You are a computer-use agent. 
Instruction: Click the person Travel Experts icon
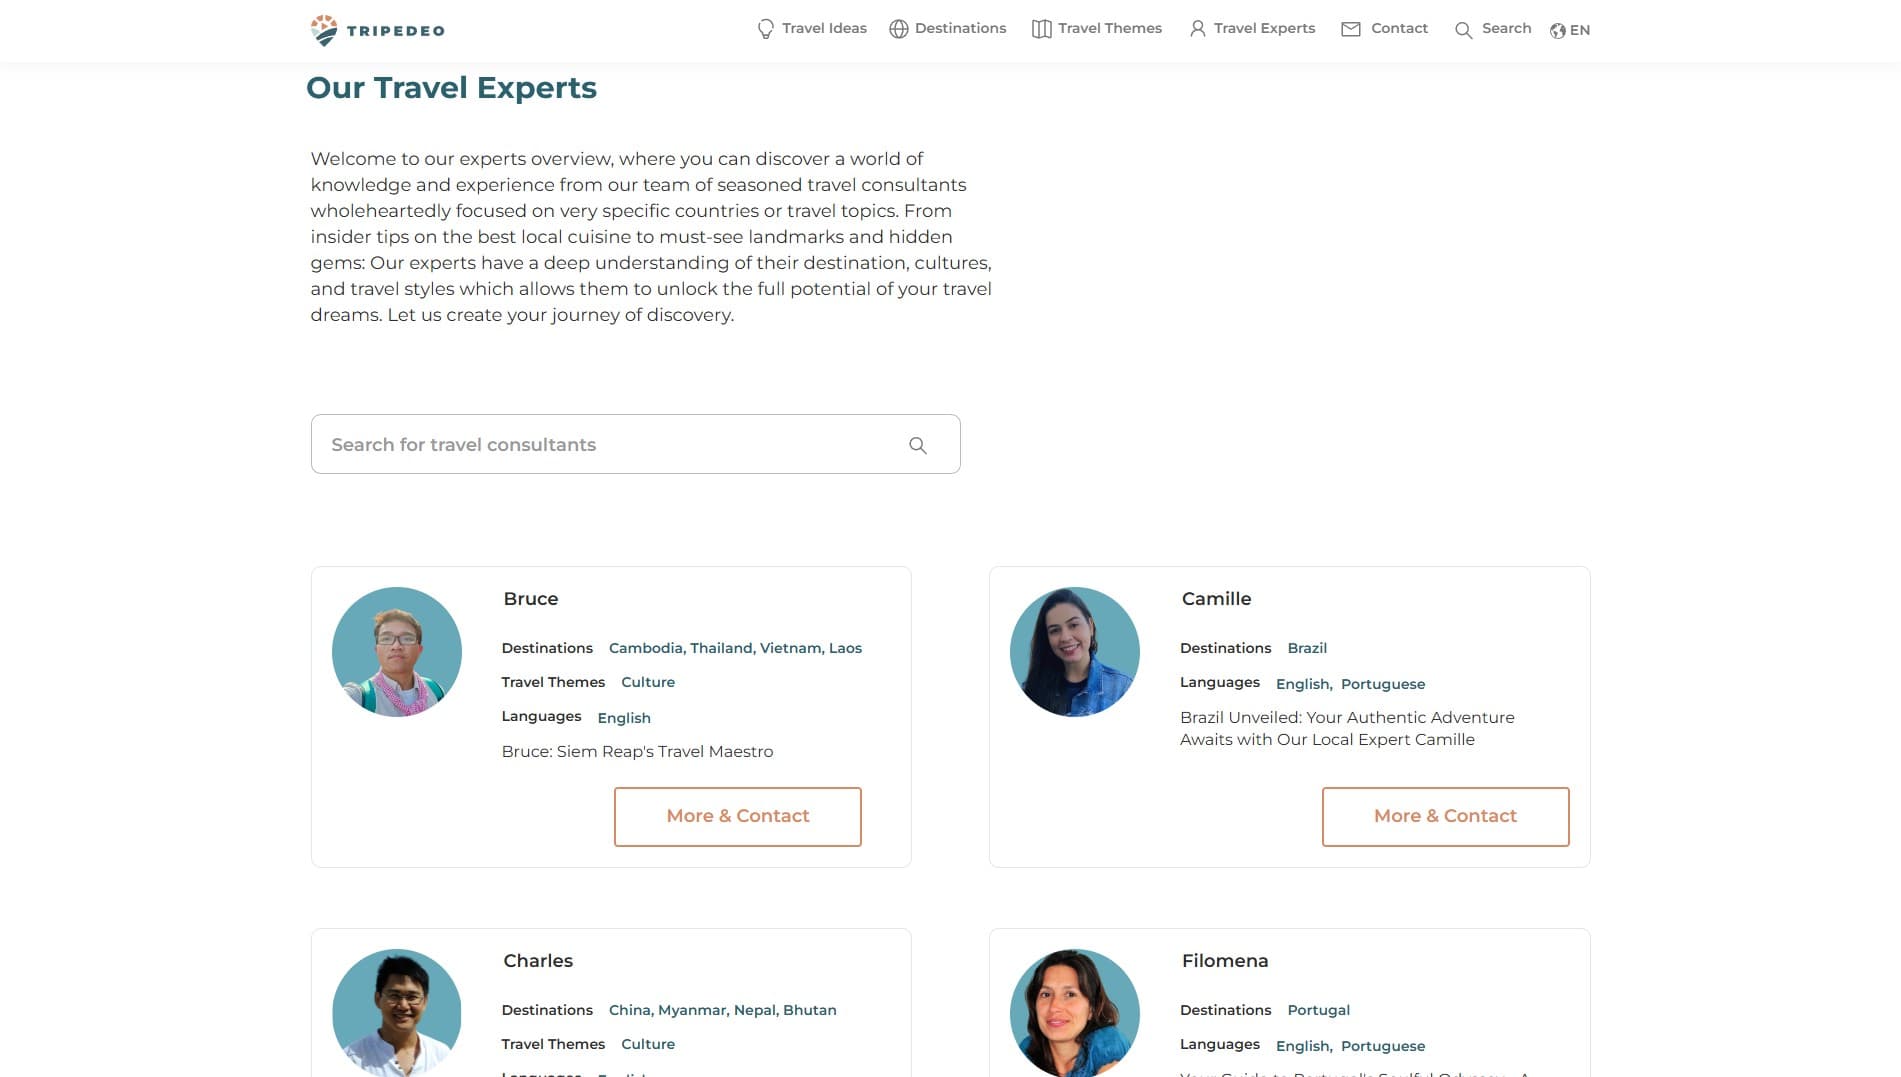[1197, 29]
